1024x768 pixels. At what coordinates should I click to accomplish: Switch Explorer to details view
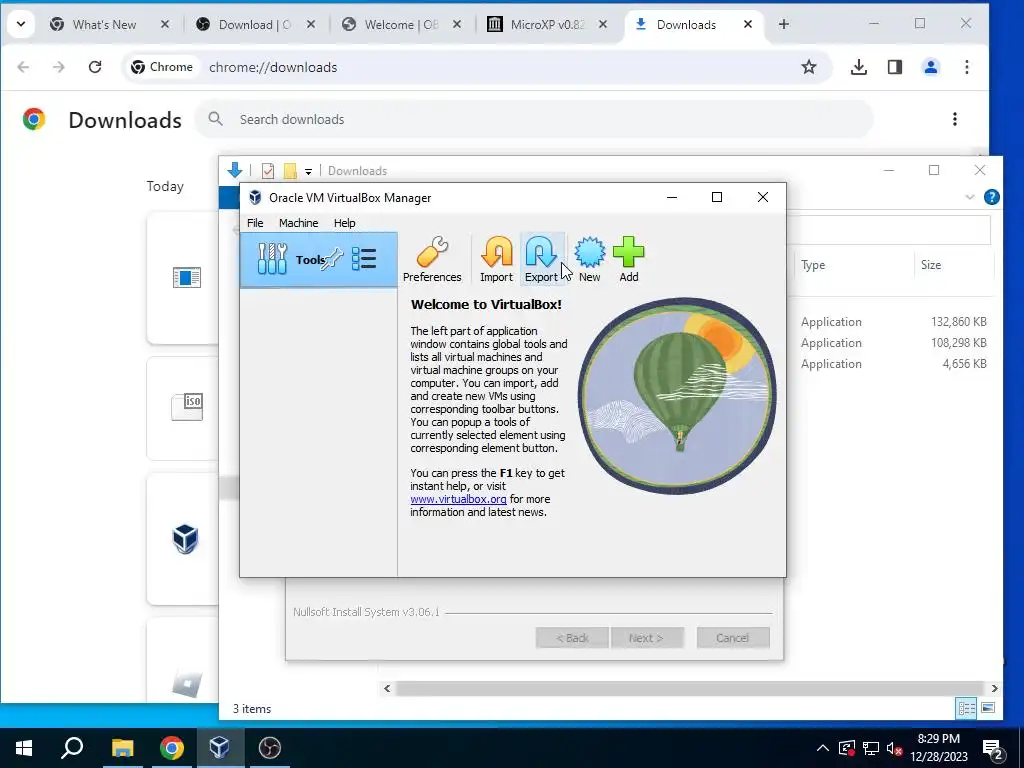pos(967,708)
